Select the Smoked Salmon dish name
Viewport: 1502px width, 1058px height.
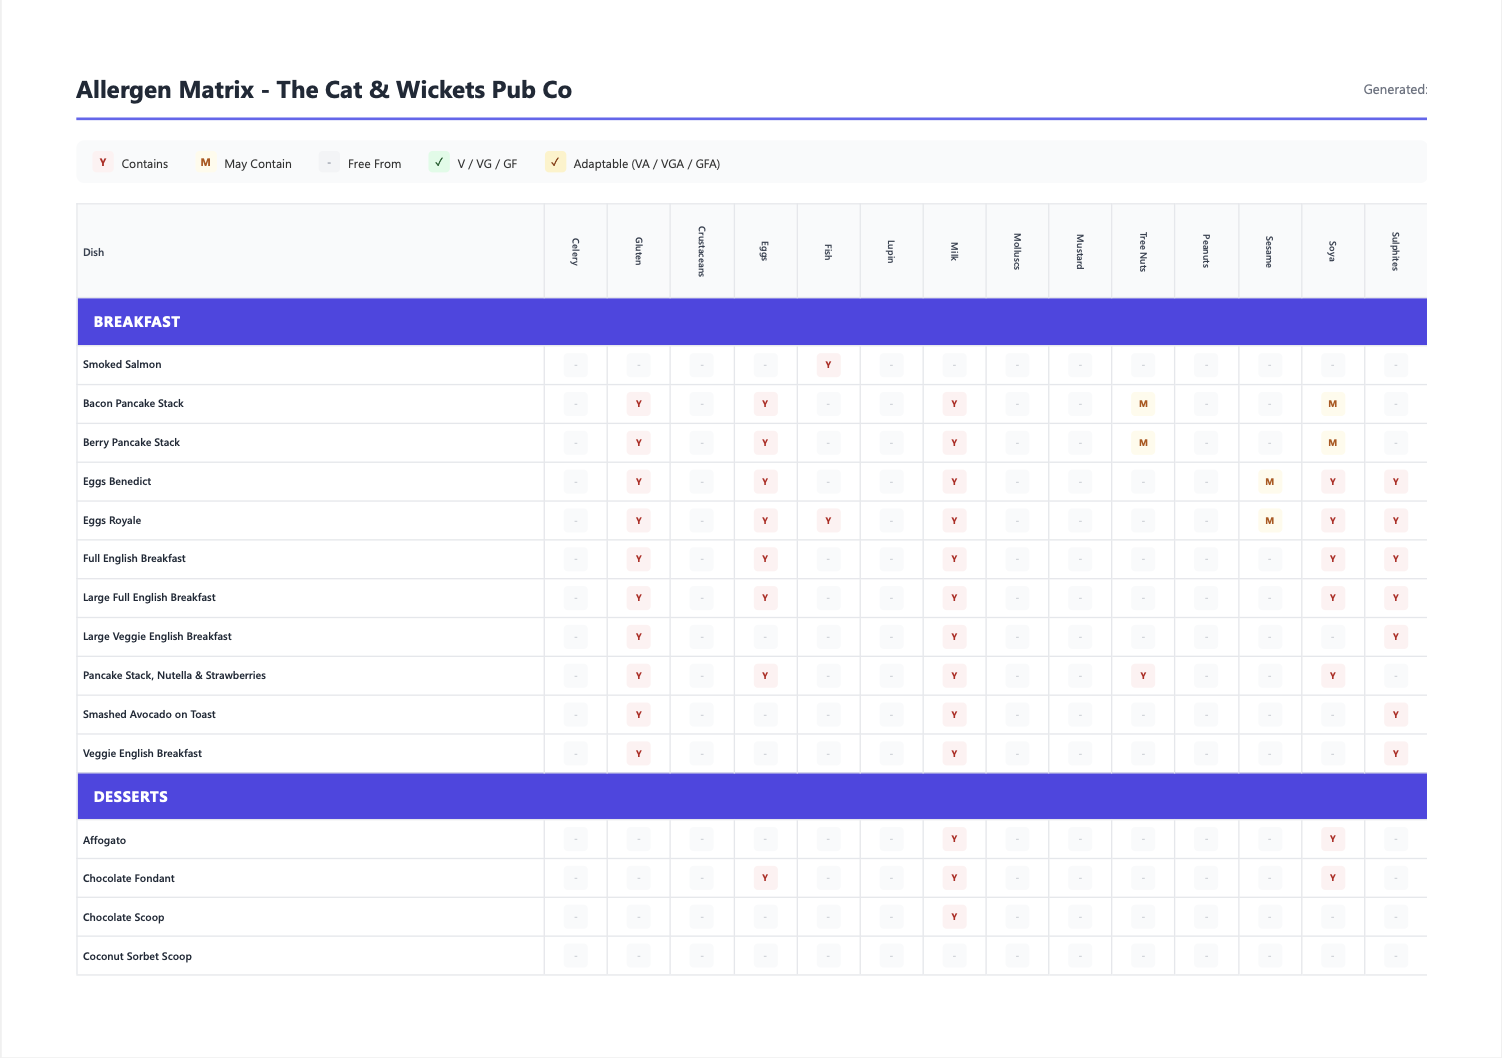click(x=122, y=365)
